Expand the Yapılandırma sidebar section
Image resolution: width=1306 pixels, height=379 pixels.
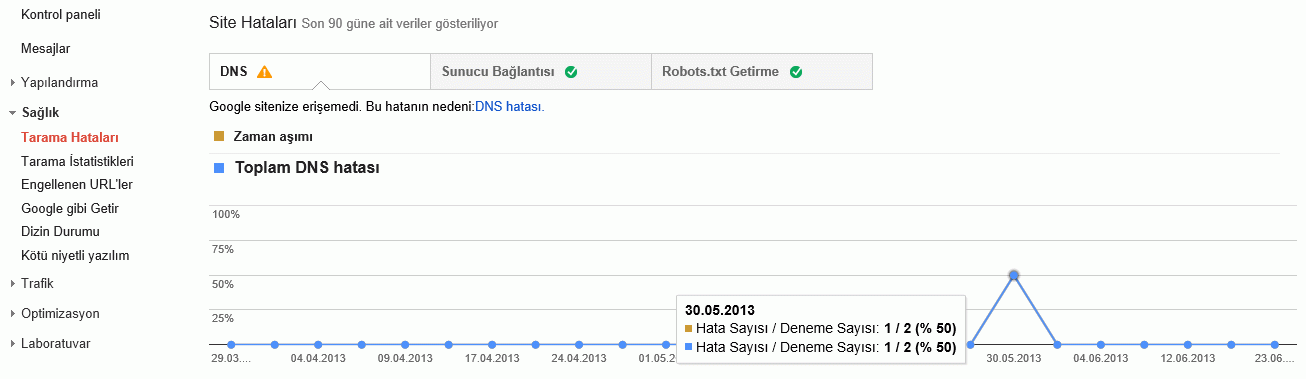coord(13,83)
